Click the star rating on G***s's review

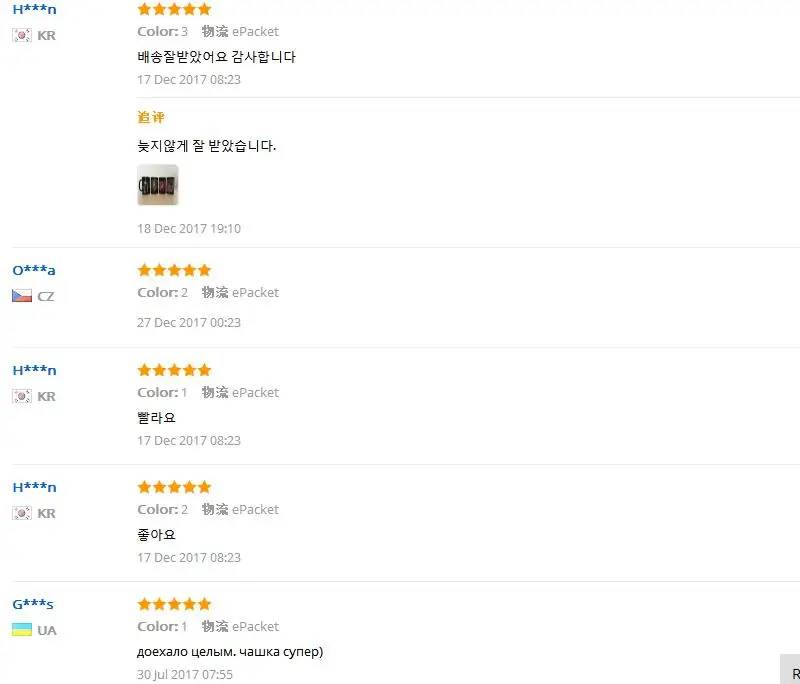point(174,604)
